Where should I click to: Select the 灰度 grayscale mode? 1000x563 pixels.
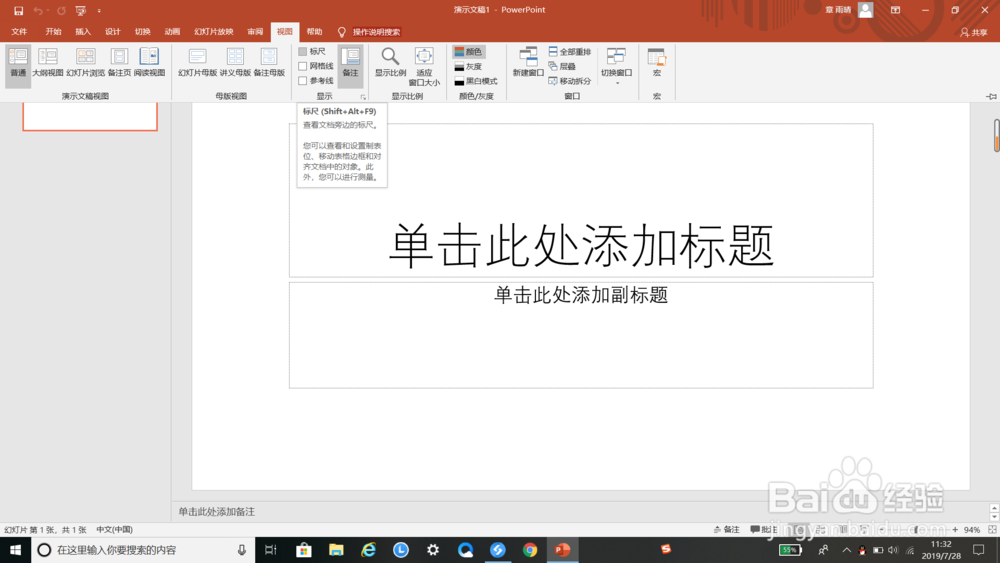tap(468, 66)
